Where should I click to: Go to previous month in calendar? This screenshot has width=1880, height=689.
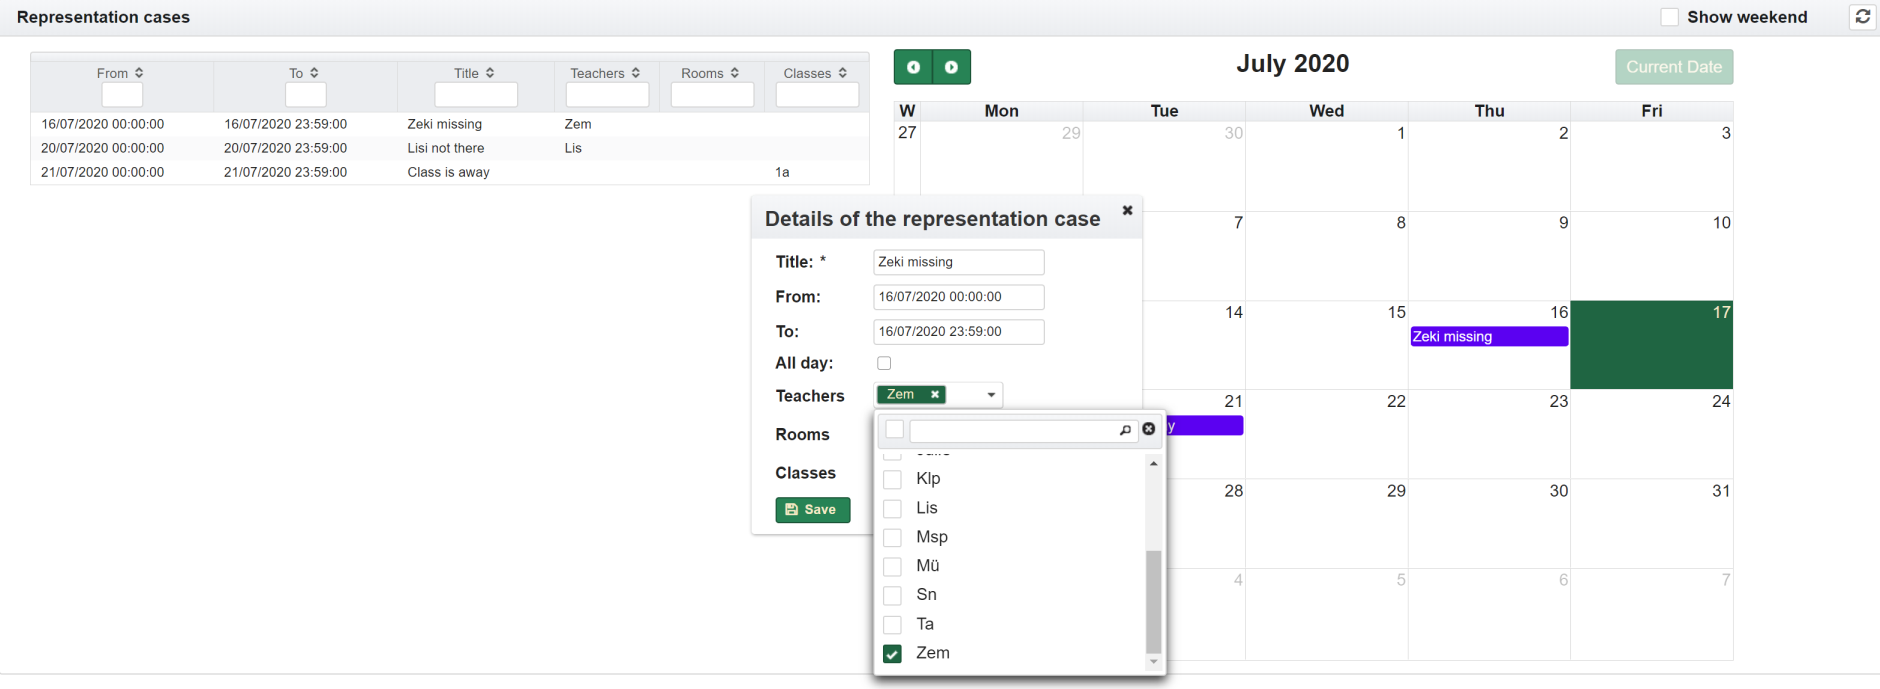click(x=913, y=67)
